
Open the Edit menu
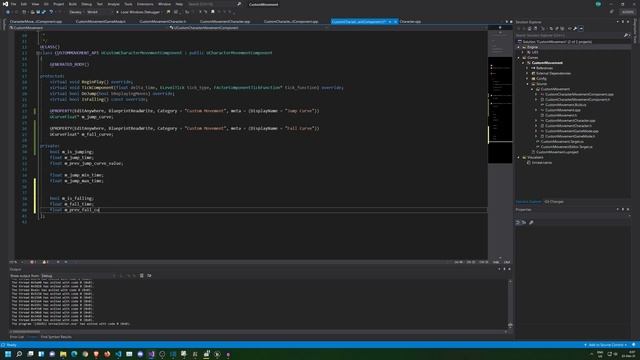(x=24, y=4)
